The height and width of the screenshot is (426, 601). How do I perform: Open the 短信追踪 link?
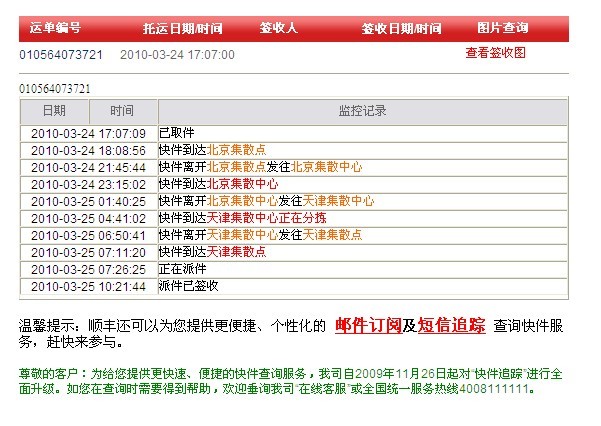pos(451,325)
